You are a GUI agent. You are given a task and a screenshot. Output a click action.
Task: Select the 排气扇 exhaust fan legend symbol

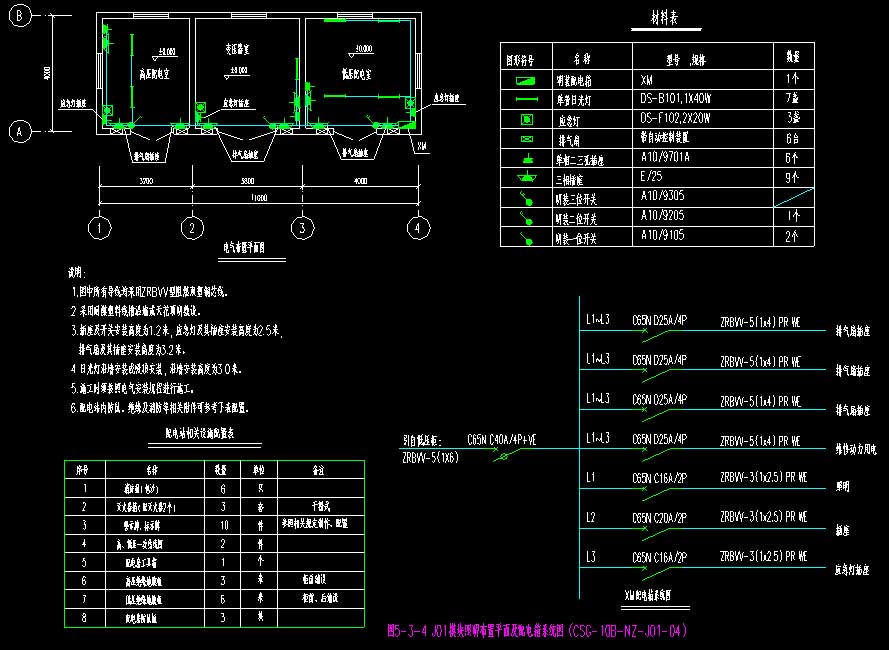527,139
